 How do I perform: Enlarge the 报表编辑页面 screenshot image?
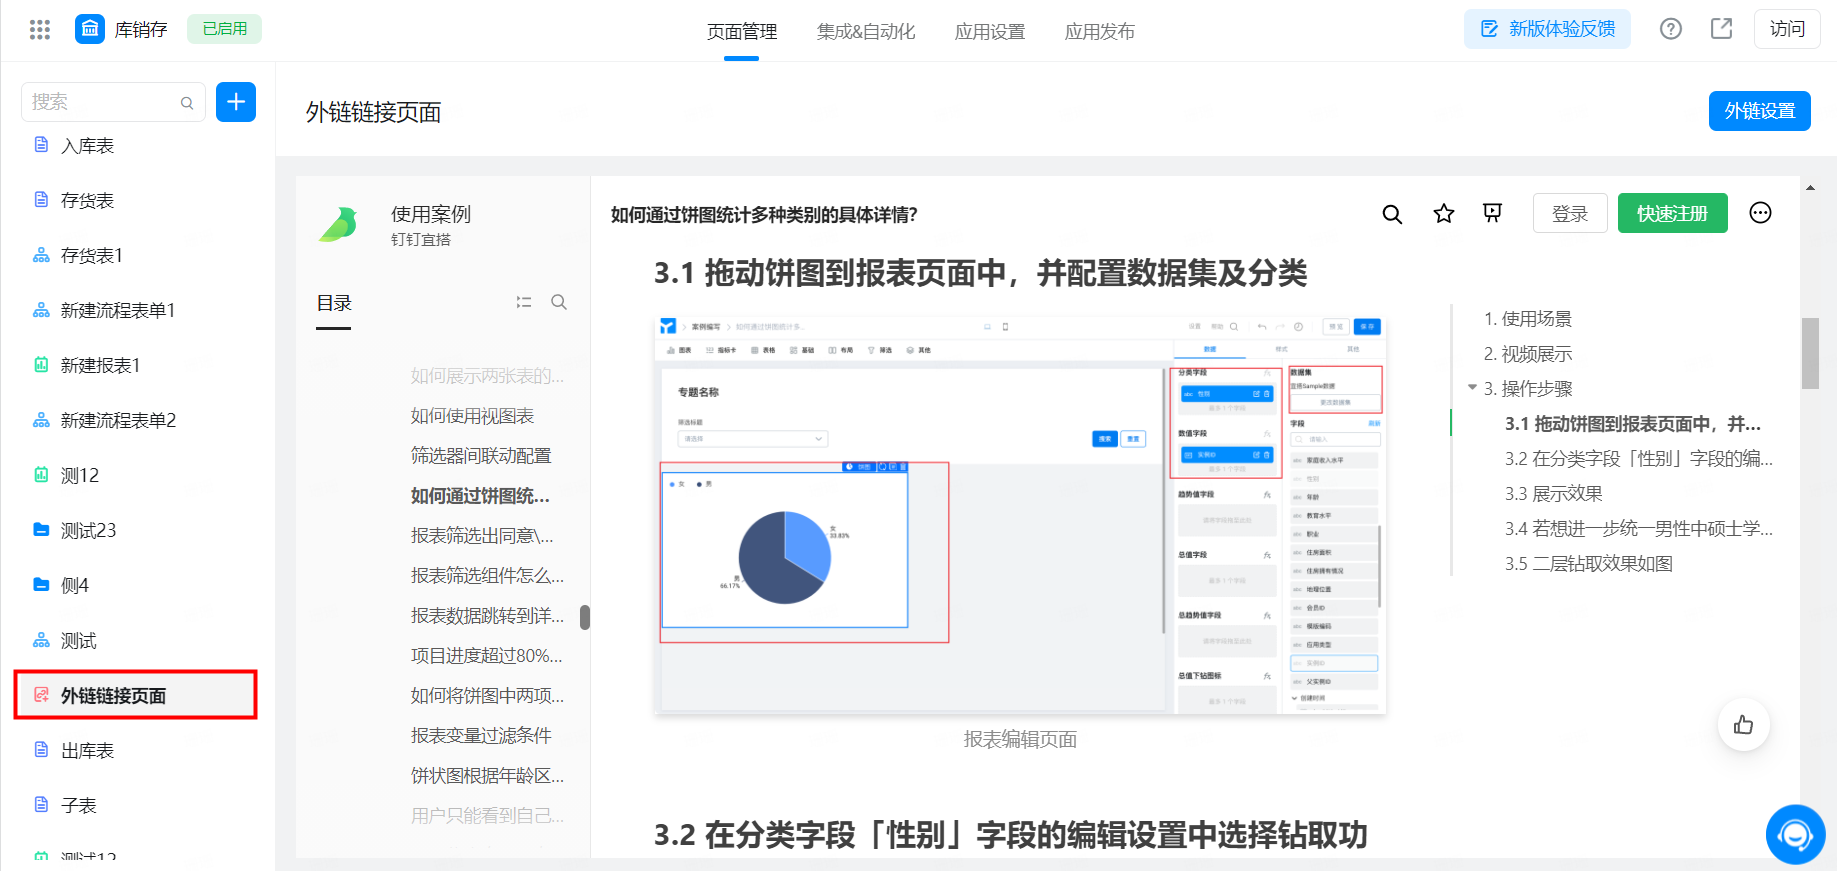point(1020,514)
